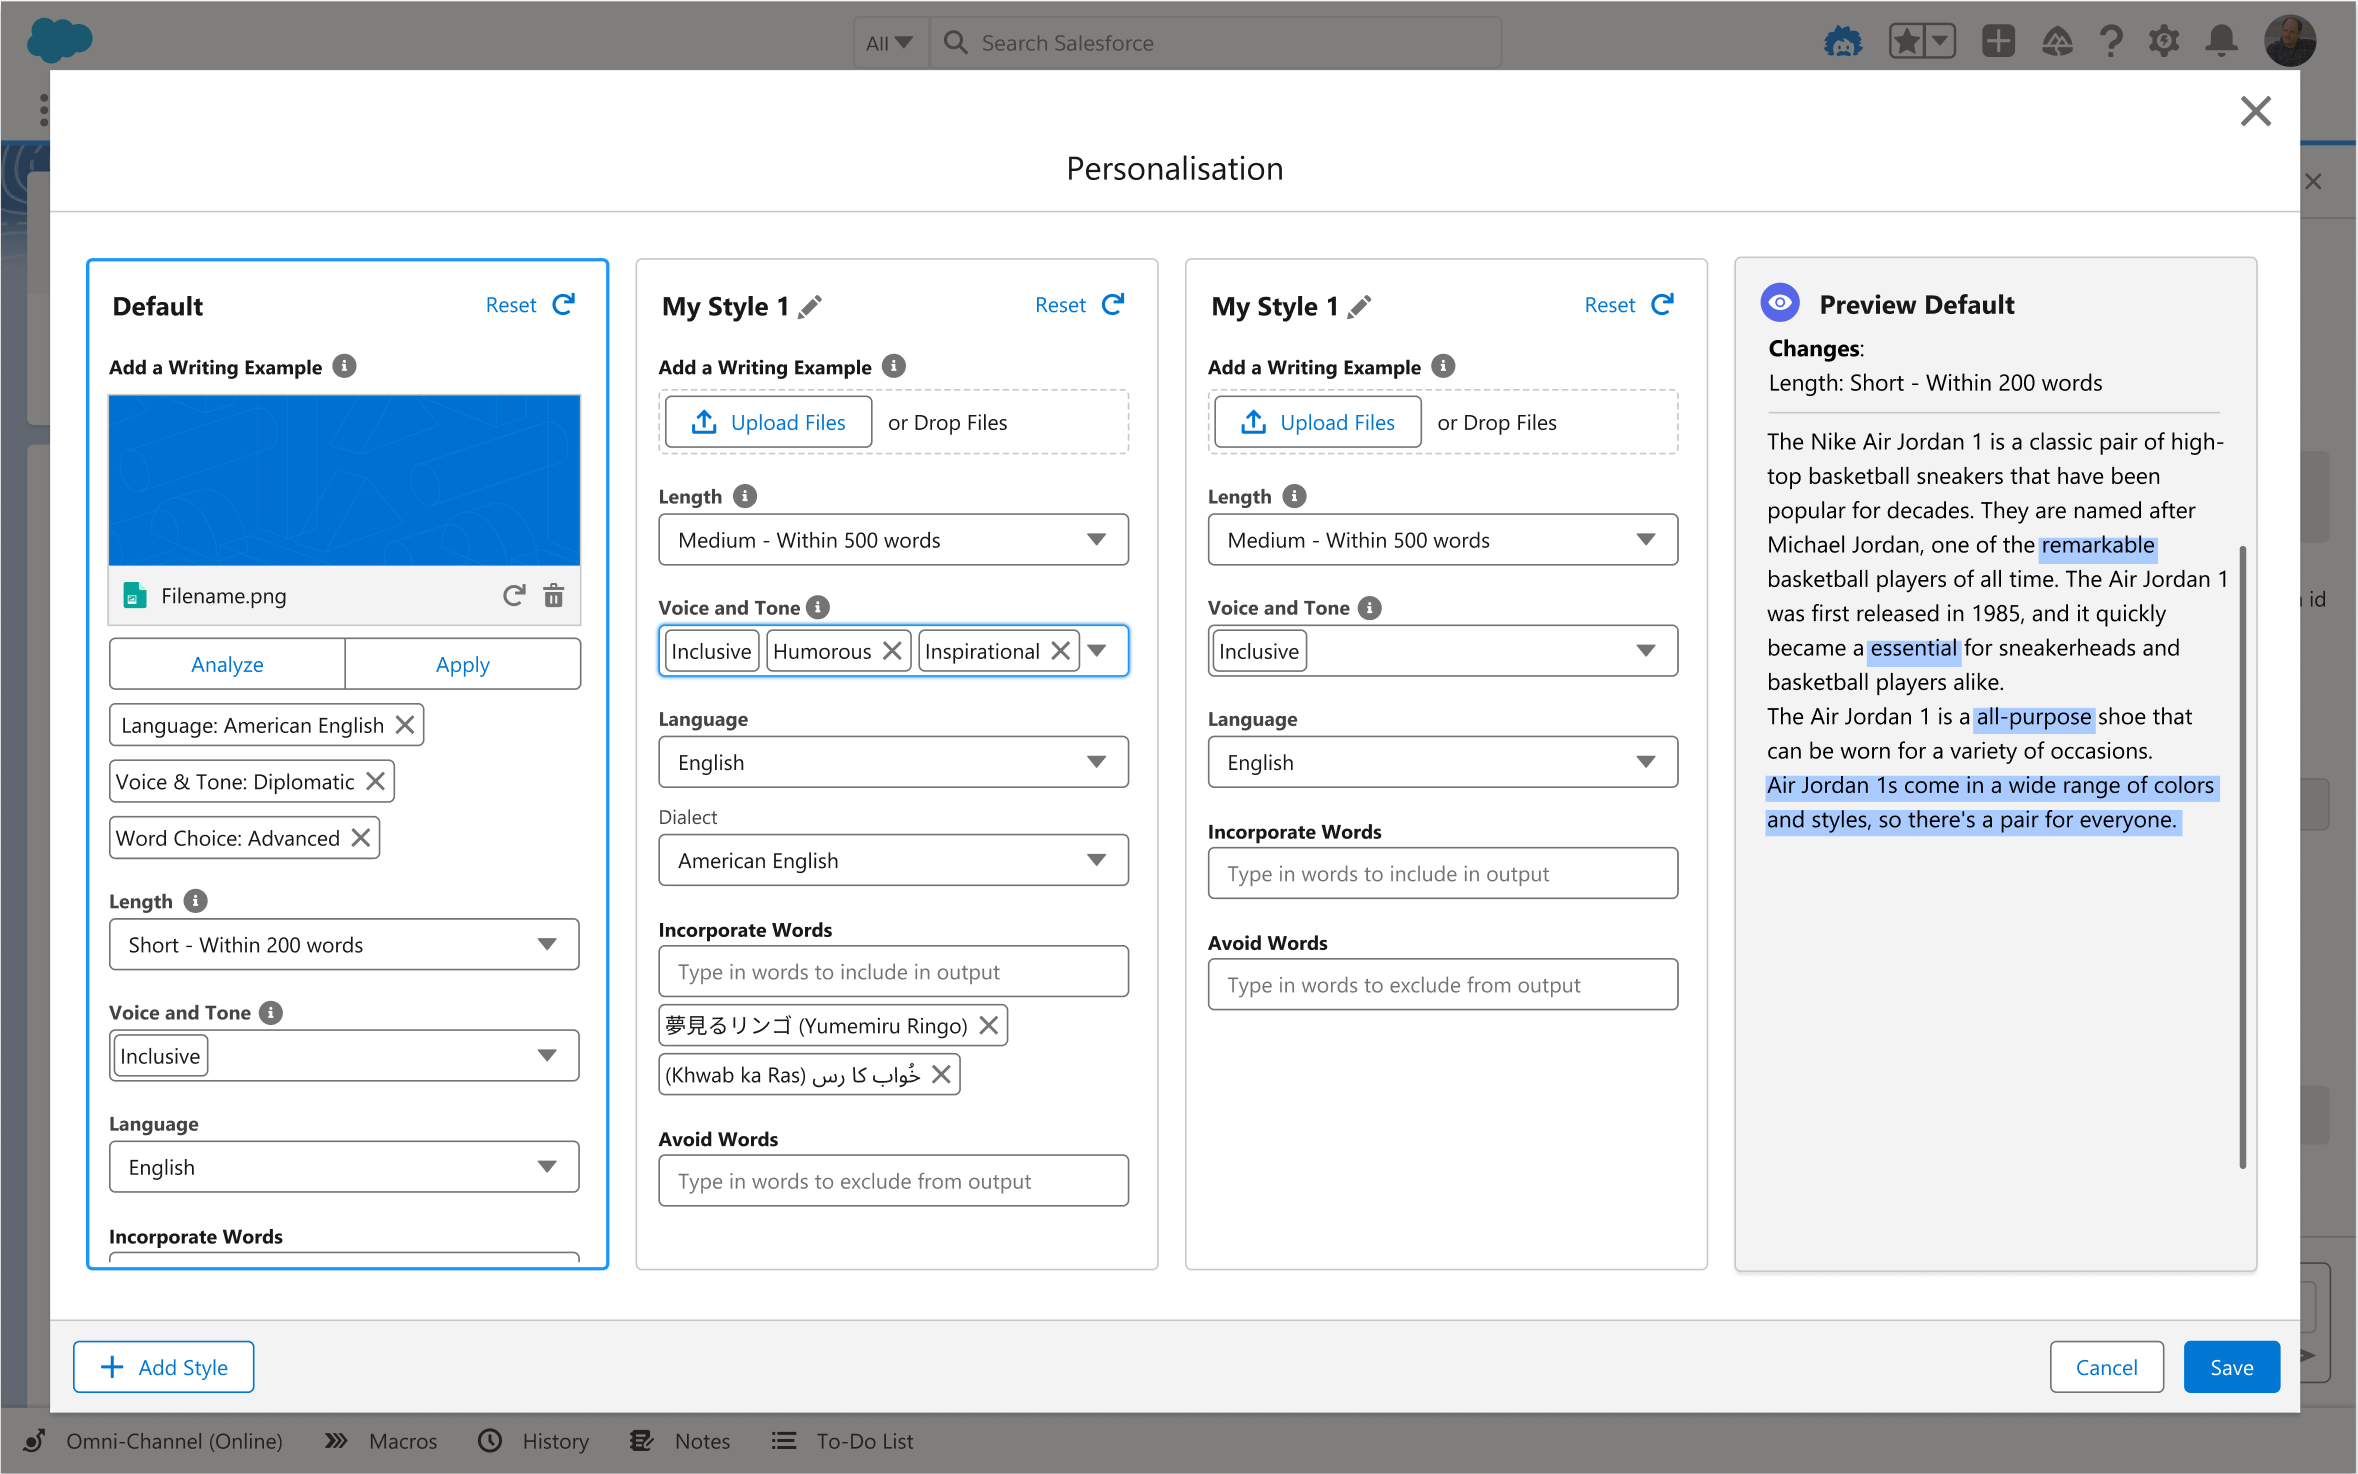Click Avoid Words field in second My Style 1
Image resolution: width=2358 pixels, height=1474 pixels.
click(x=1442, y=985)
